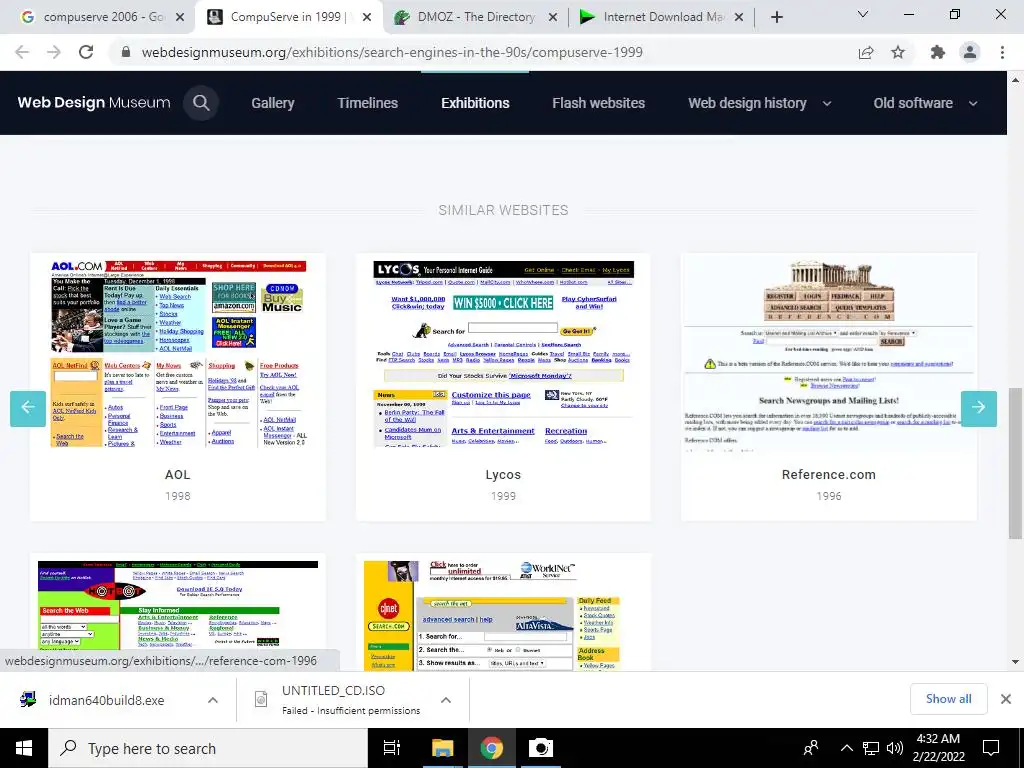Image resolution: width=1024 pixels, height=768 pixels.
Task: Click the Web Design Museum logo
Action: coord(94,103)
